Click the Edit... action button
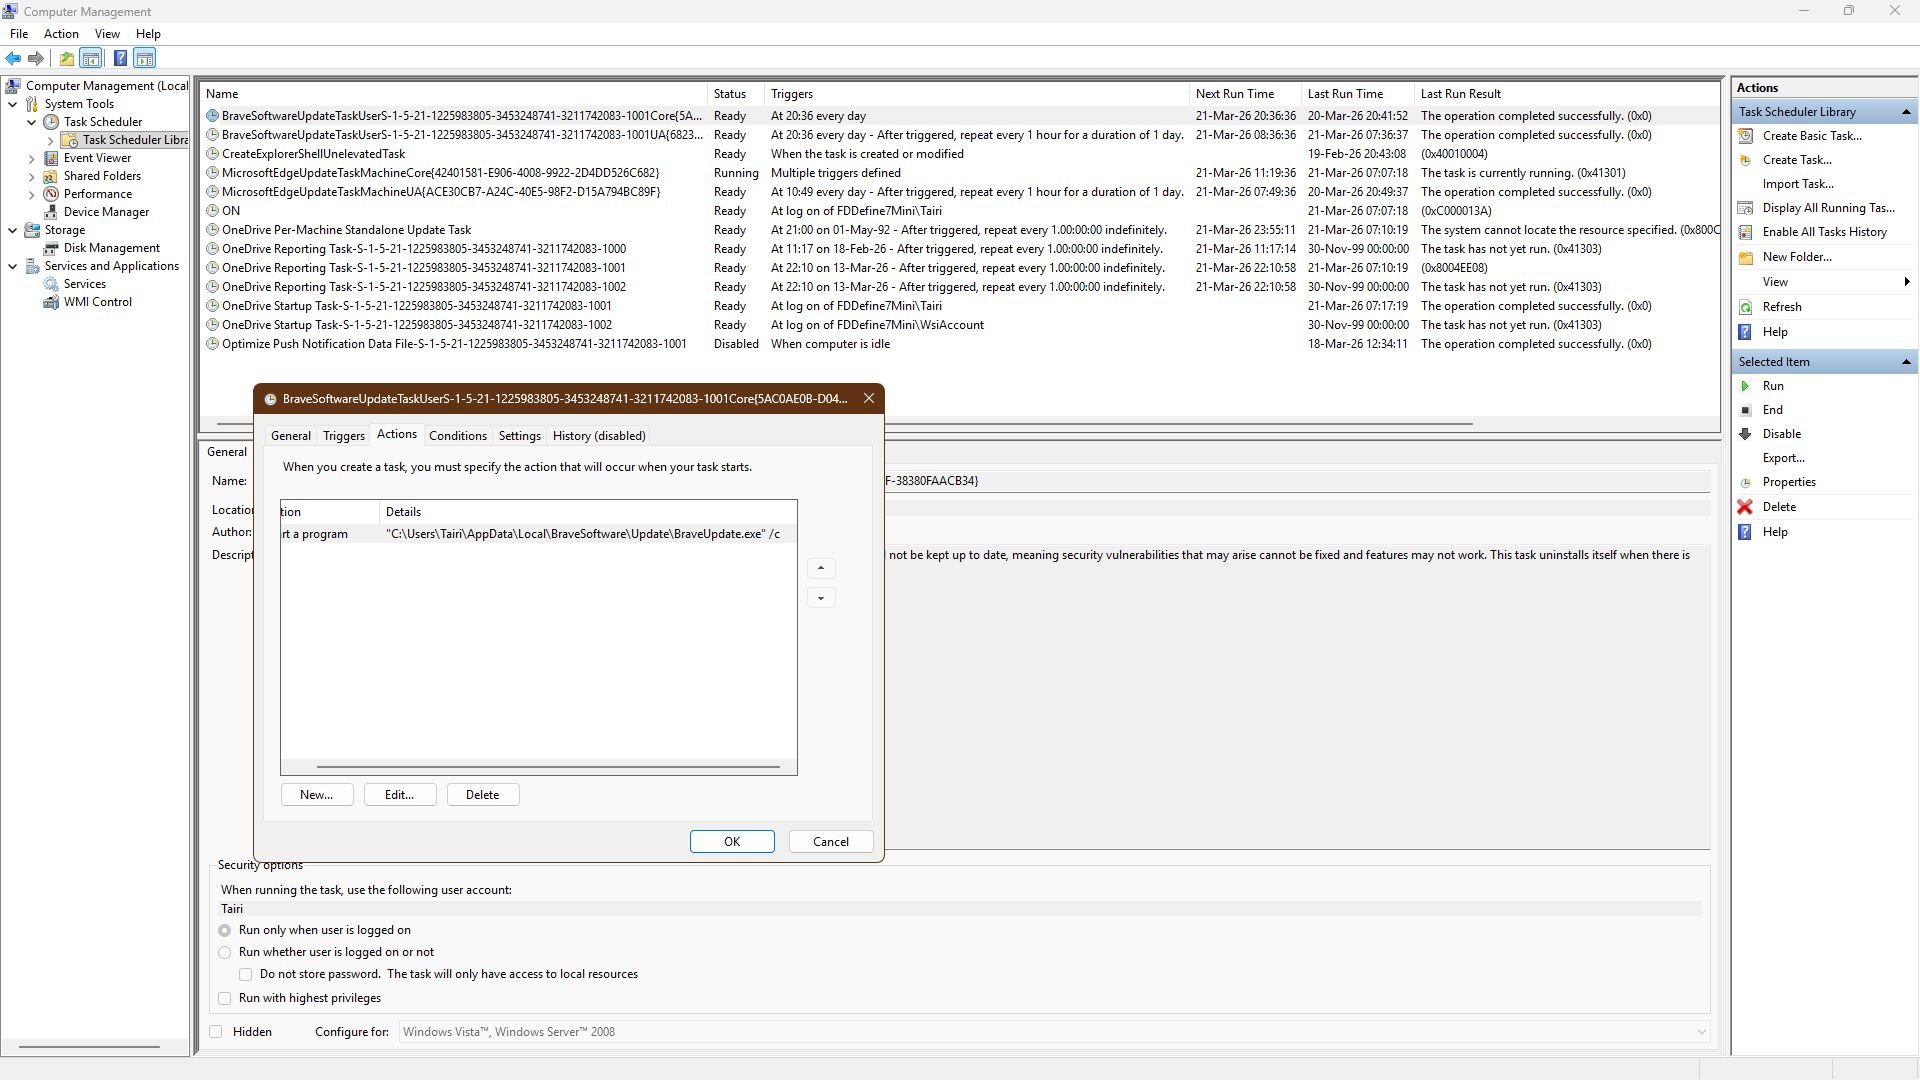This screenshot has width=1920, height=1080. [x=400, y=795]
